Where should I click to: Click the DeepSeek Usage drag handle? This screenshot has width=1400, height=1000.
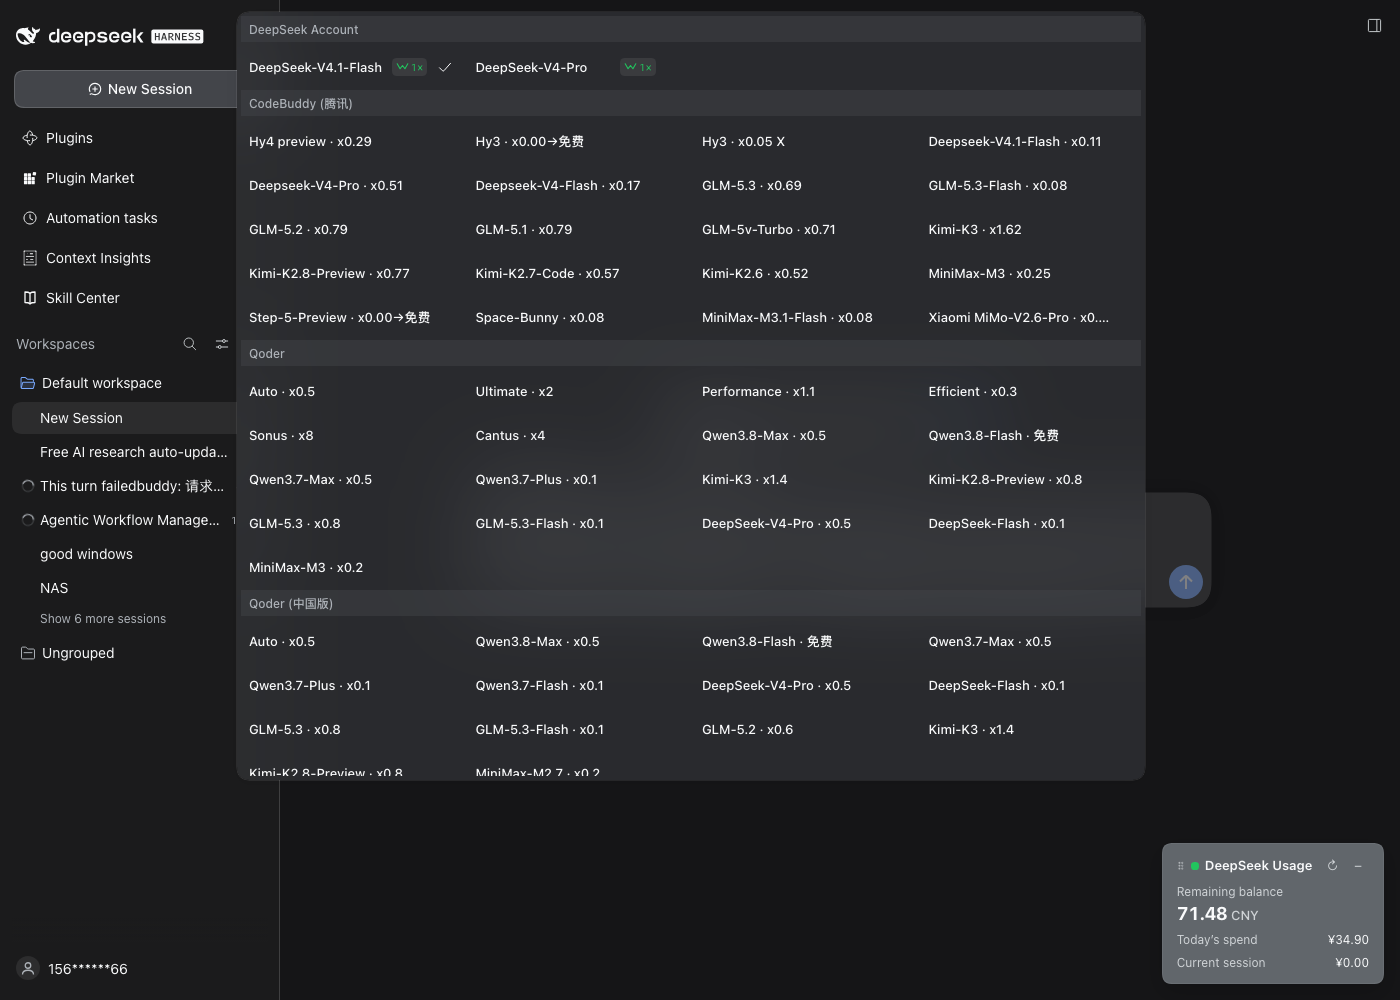[x=1181, y=866]
